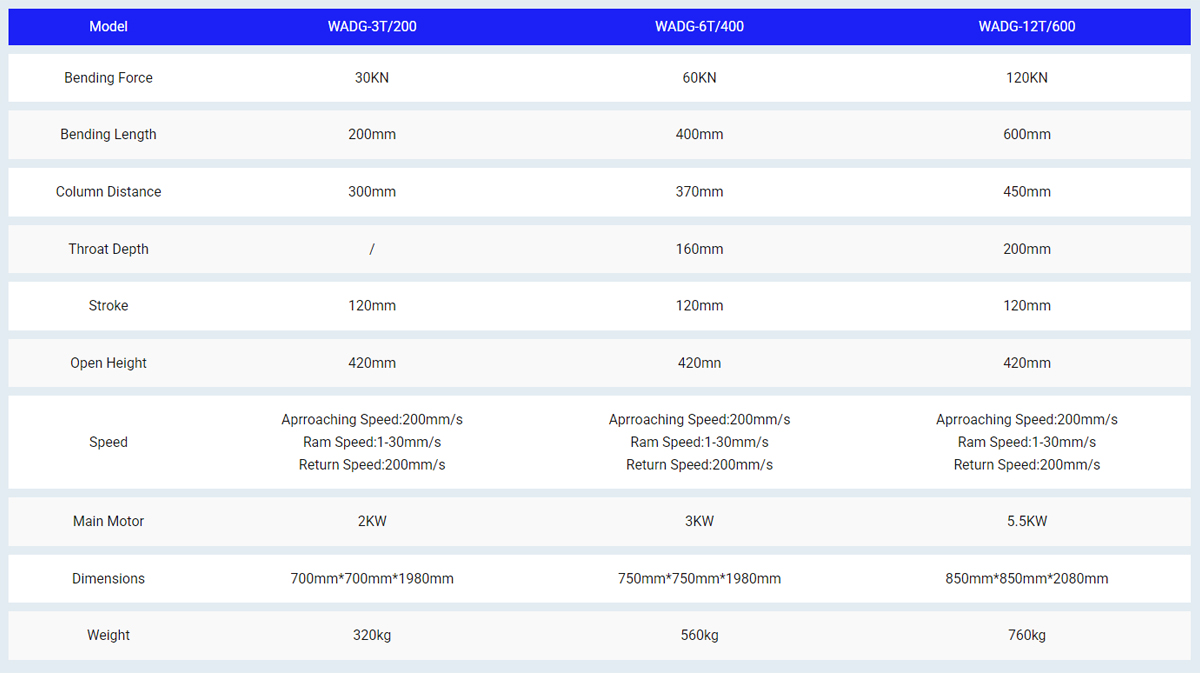Select the Stroke row label
Image resolution: width=1200 pixels, height=673 pixels.
point(108,306)
